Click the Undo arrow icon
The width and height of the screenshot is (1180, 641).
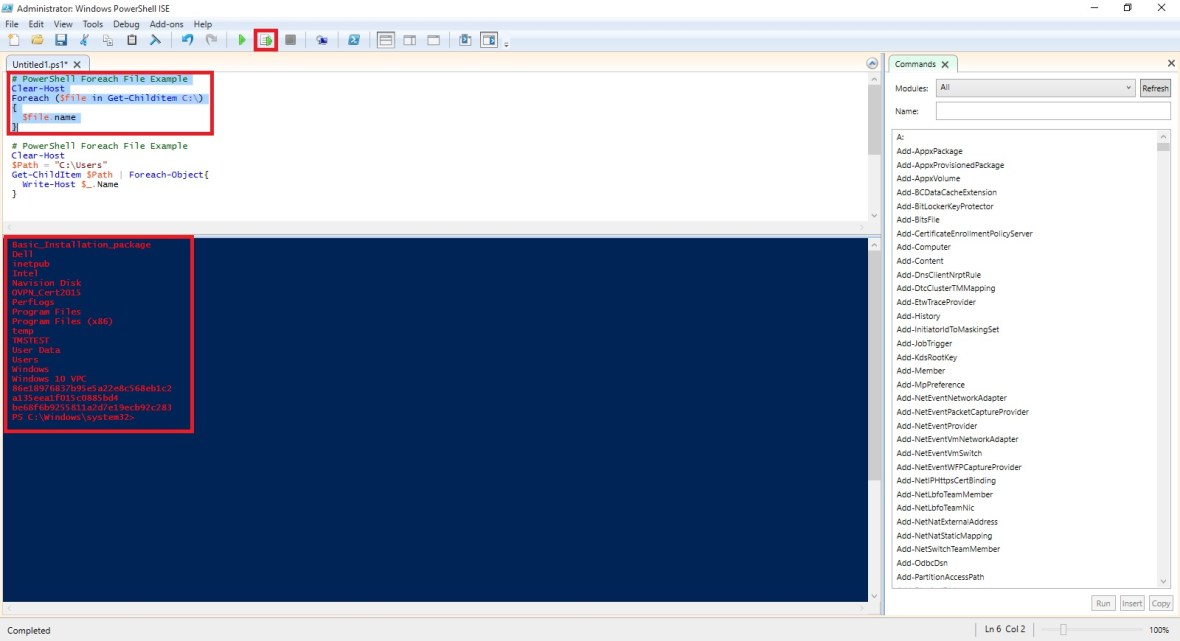[188, 40]
